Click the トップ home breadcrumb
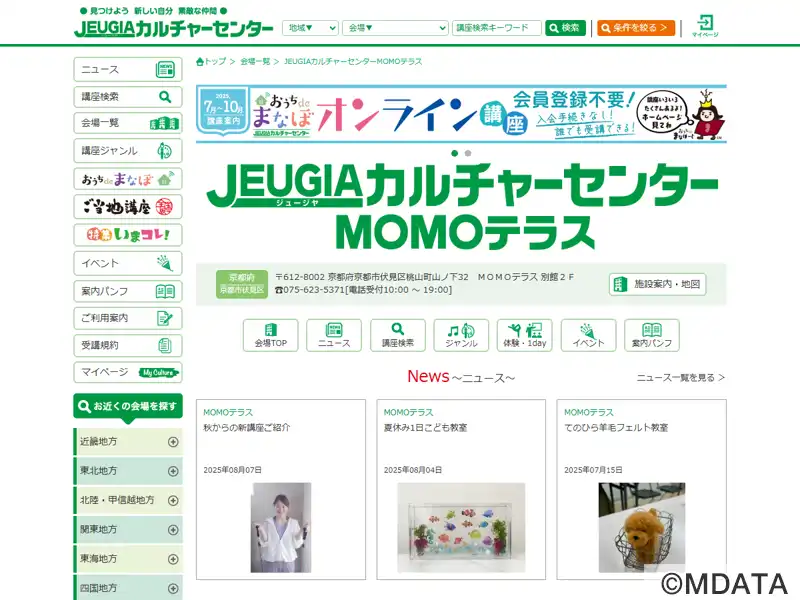Viewport: 800px width, 600px height. [x=211, y=61]
